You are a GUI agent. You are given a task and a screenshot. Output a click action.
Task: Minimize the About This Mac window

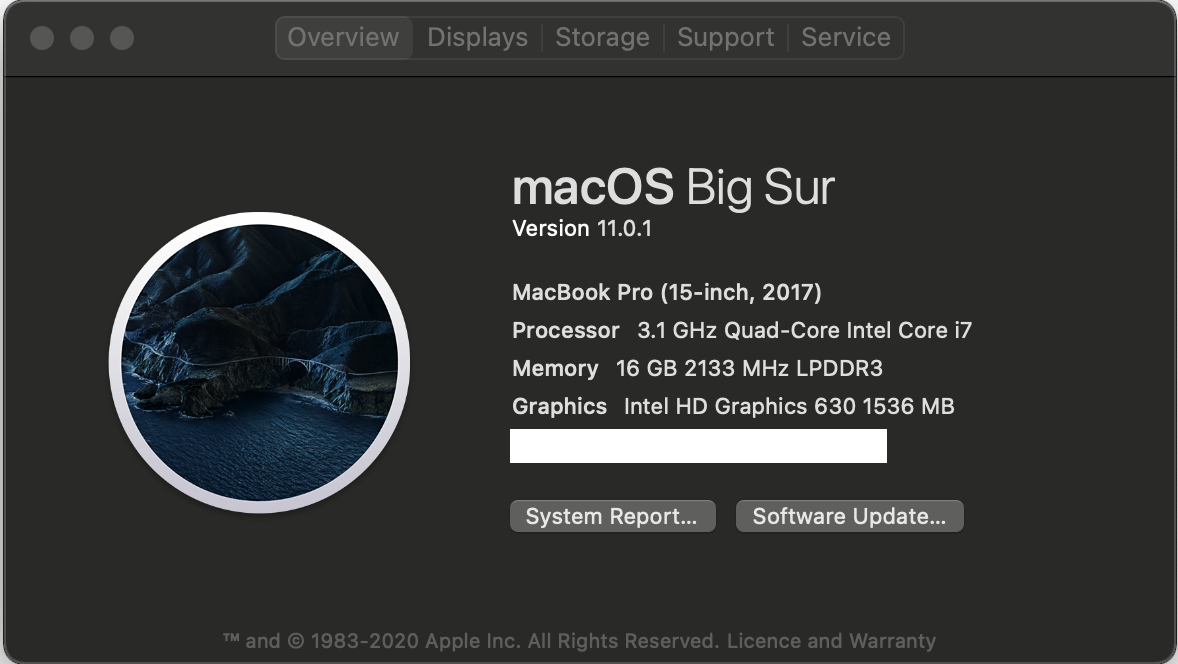click(x=82, y=38)
